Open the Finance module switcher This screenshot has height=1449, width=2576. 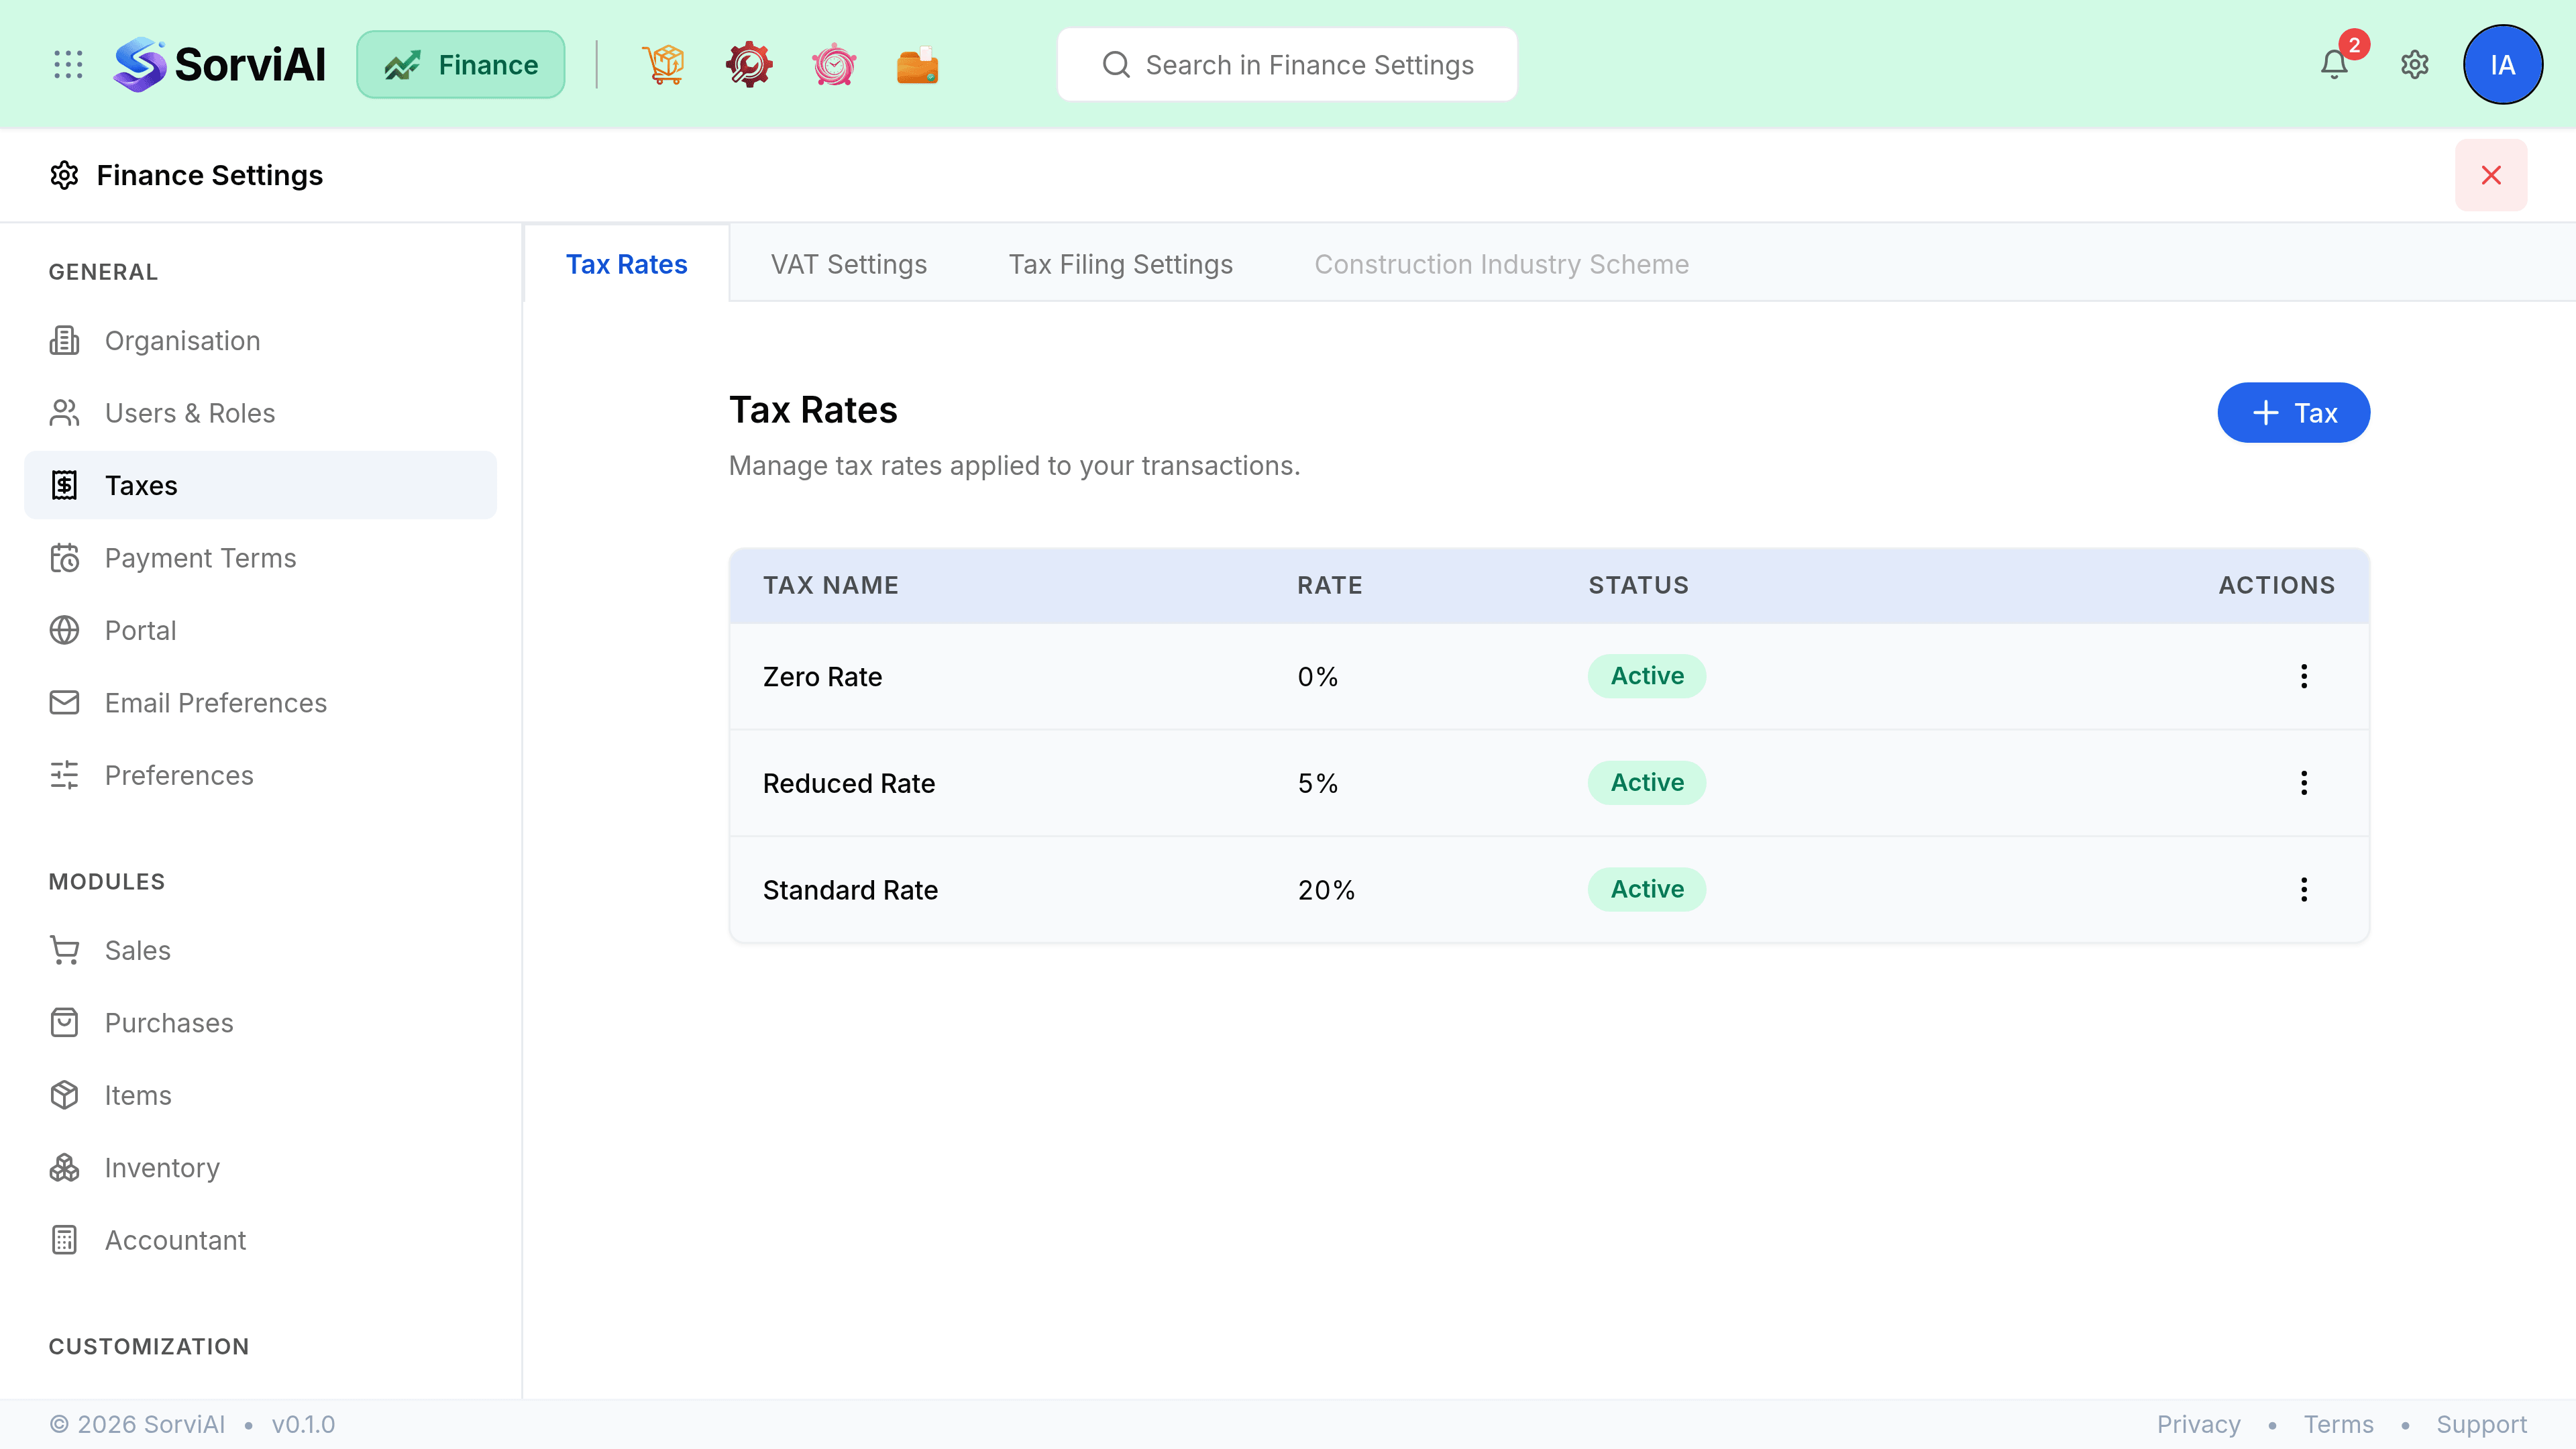(x=461, y=65)
